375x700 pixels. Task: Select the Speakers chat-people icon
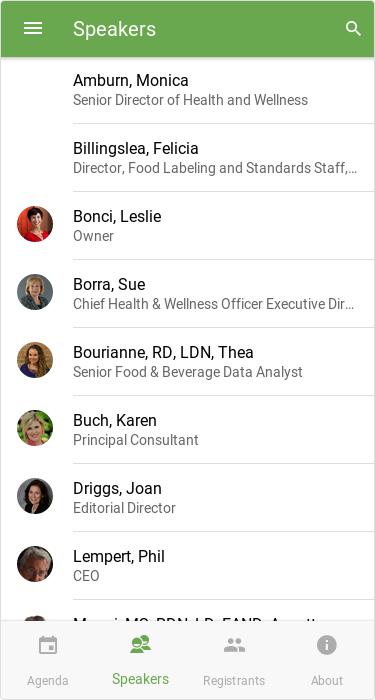[x=140, y=644]
